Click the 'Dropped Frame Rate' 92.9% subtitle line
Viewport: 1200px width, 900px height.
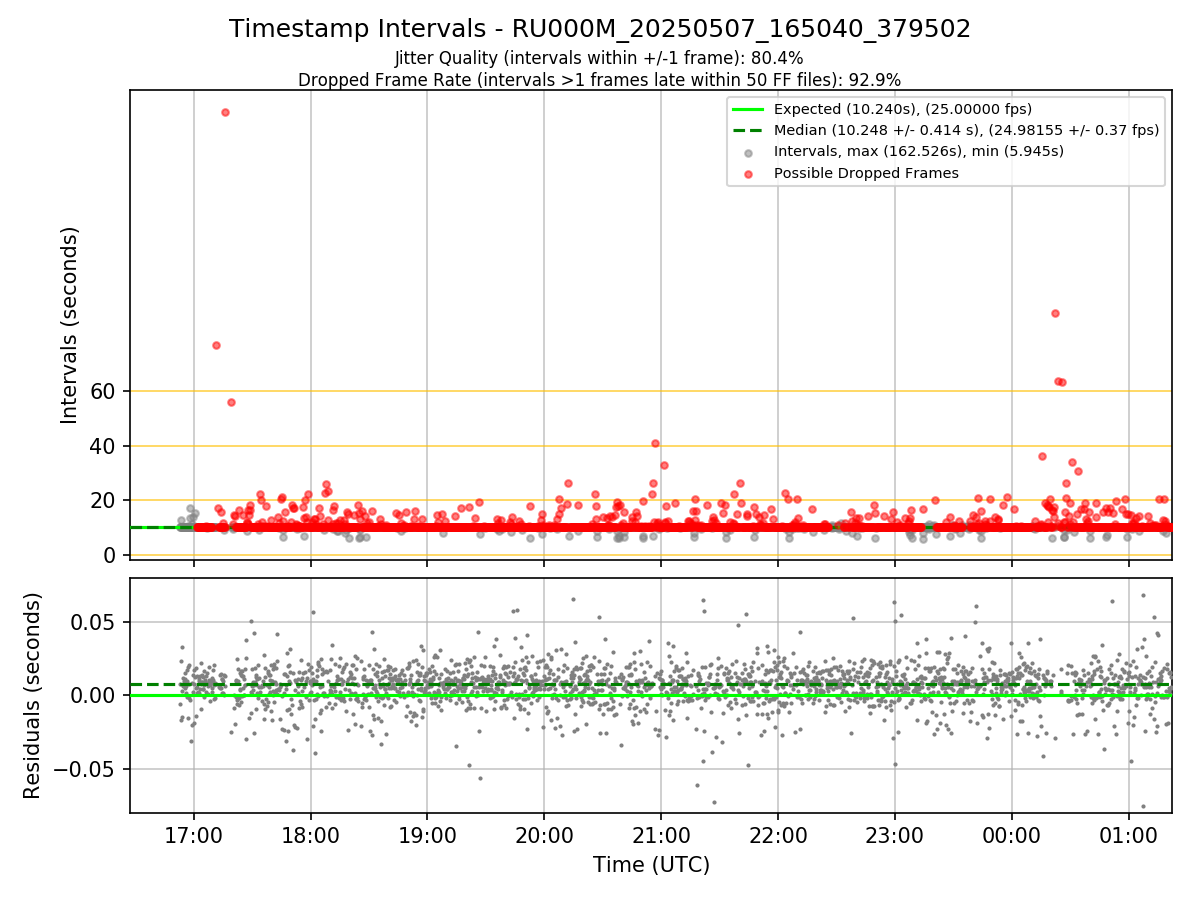pyautogui.click(x=600, y=80)
